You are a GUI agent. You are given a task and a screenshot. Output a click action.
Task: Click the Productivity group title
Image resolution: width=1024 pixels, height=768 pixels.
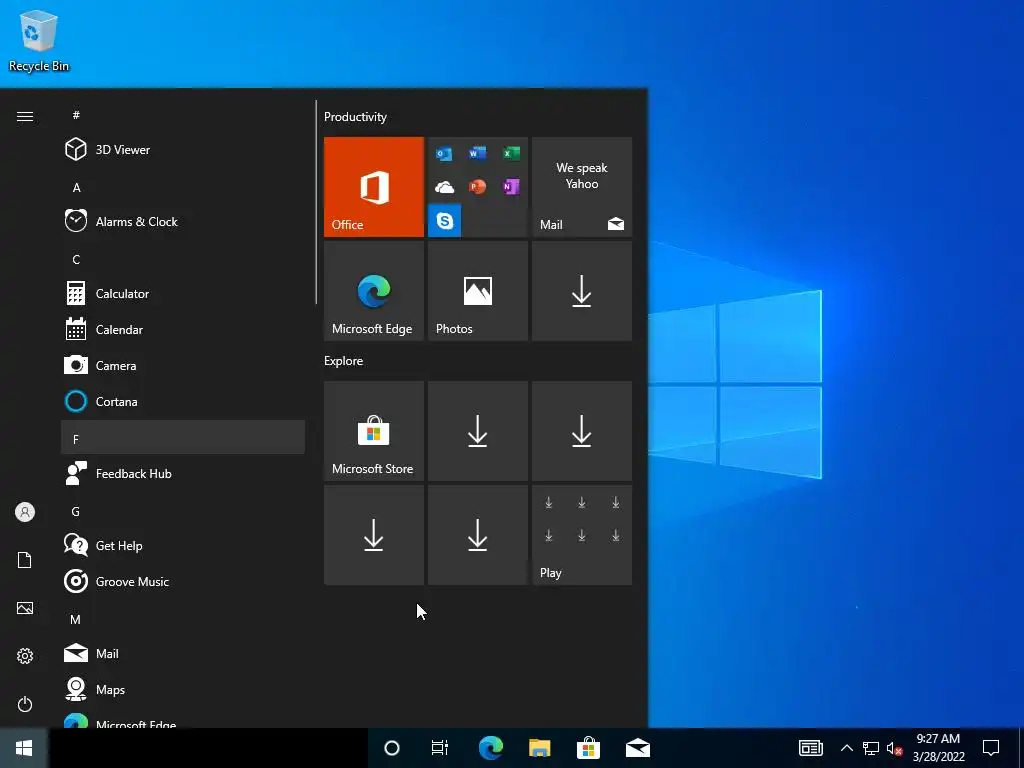pos(355,117)
